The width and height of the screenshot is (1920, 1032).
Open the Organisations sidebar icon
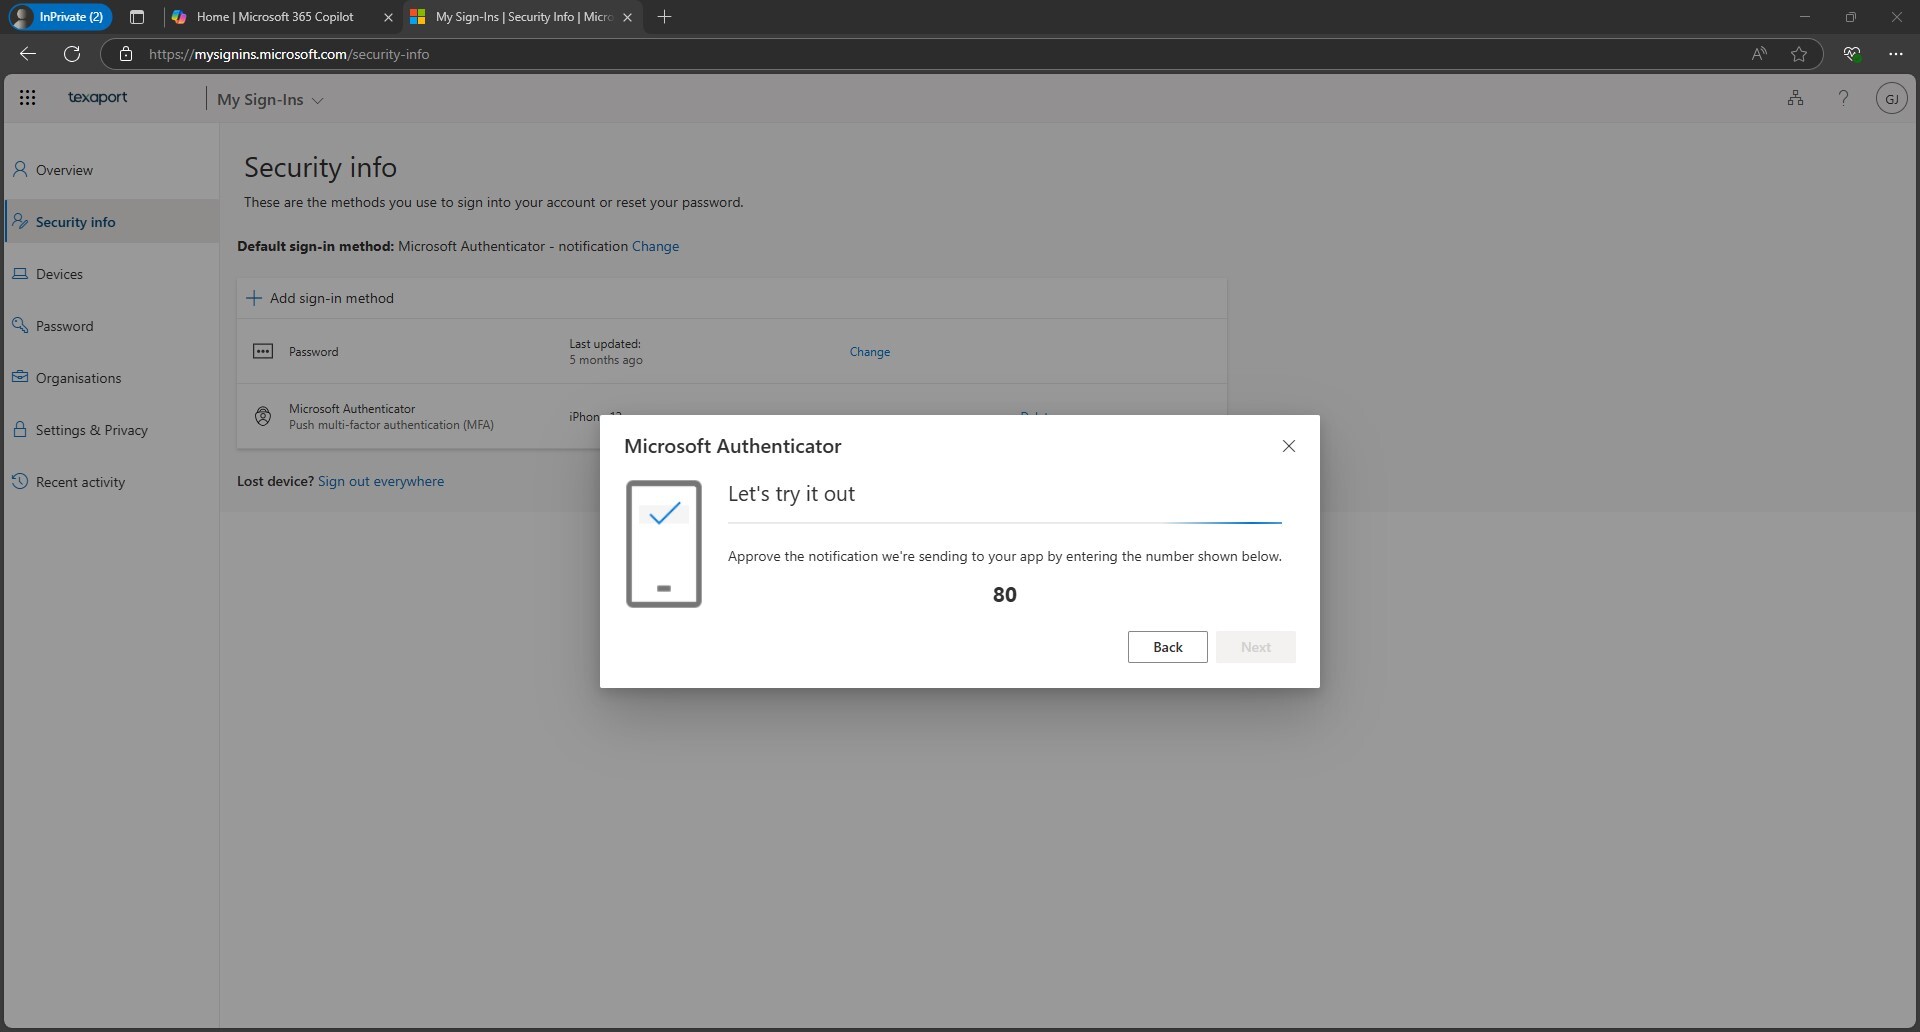coord(21,377)
